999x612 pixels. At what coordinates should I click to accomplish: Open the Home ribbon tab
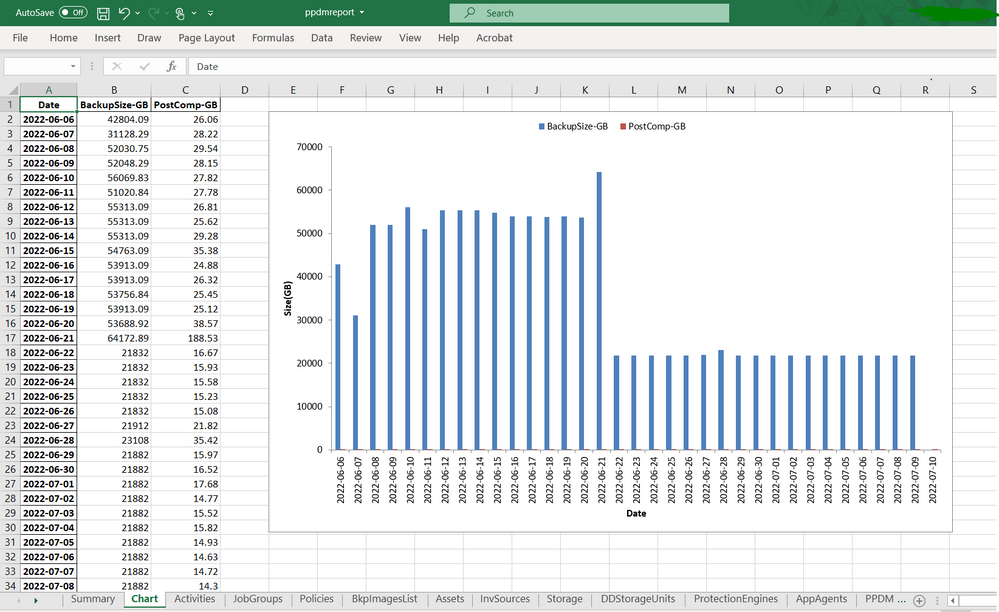click(64, 38)
